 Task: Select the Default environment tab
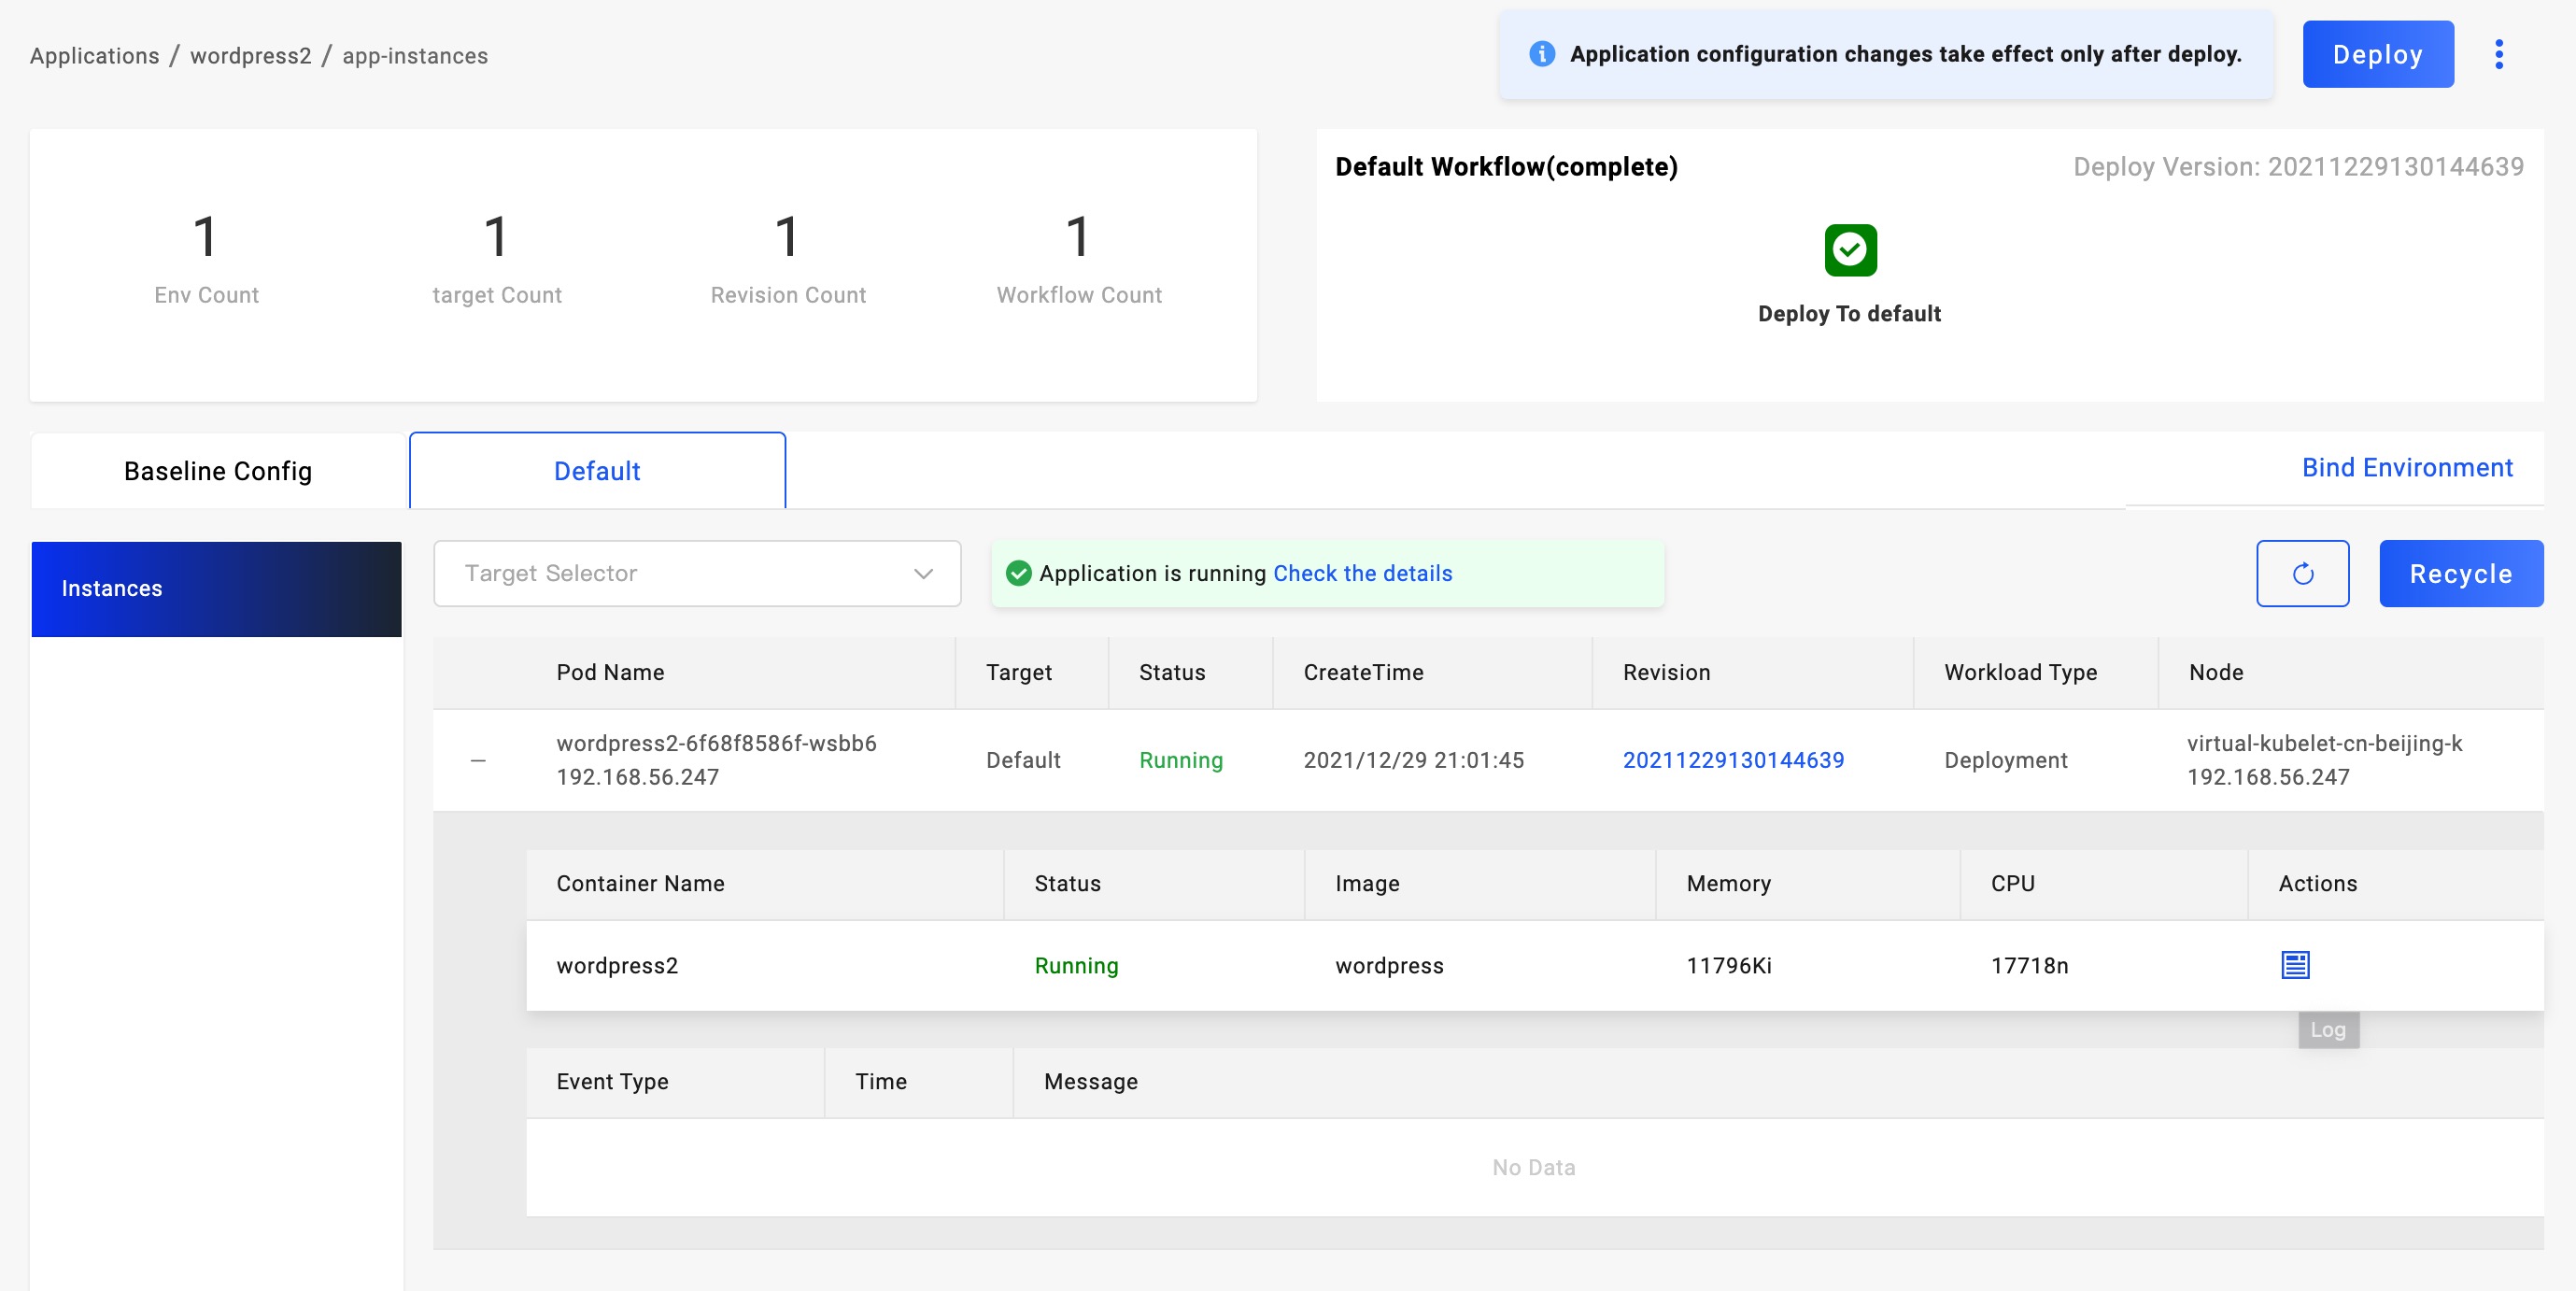point(597,471)
